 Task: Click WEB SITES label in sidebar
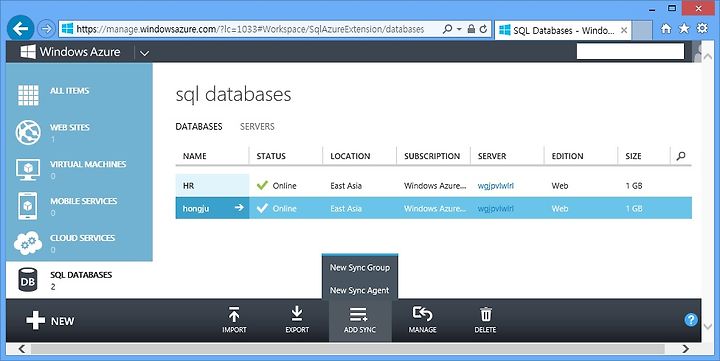(70, 127)
